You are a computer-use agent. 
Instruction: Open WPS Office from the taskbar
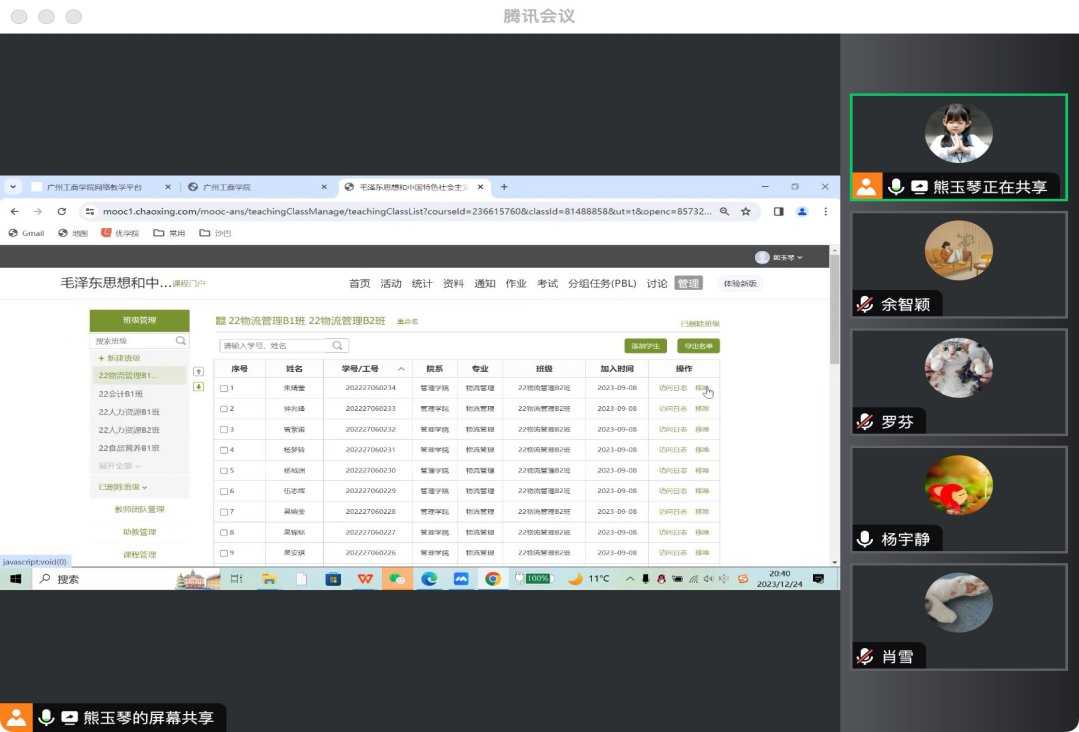click(x=365, y=579)
